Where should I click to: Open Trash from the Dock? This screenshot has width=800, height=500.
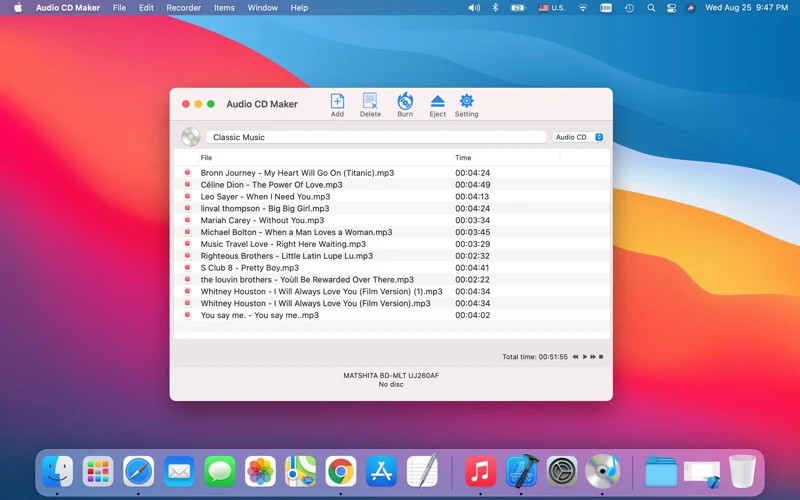click(742, 471)
